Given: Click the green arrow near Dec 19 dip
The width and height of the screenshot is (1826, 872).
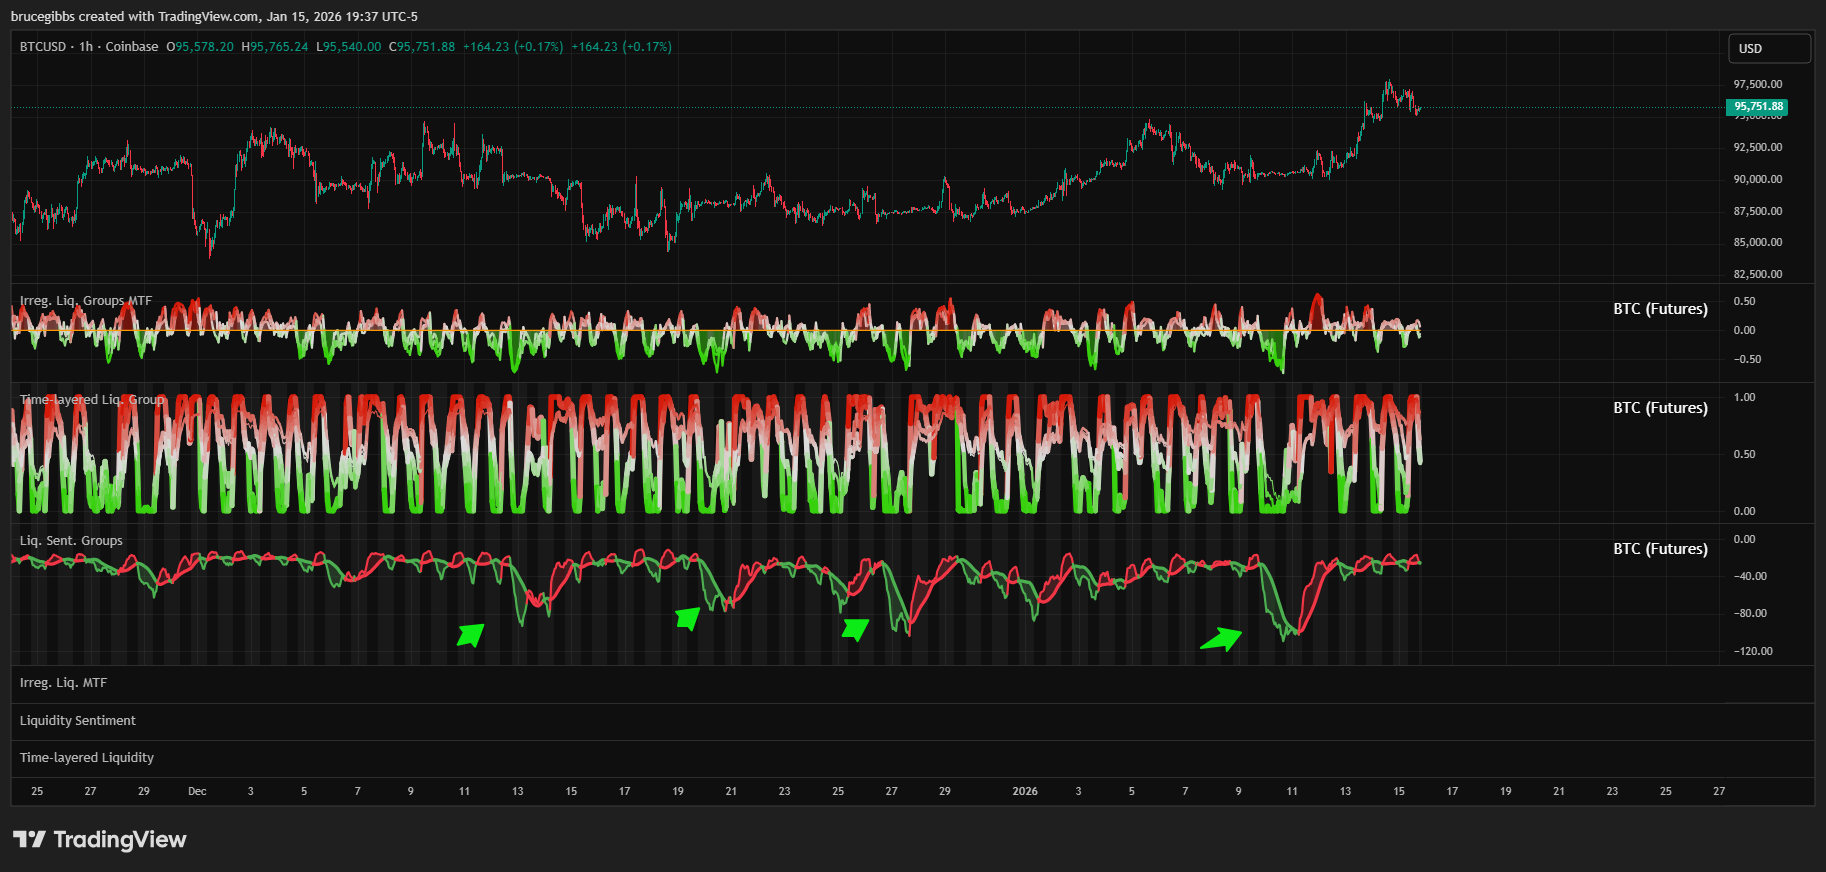Looking at the screenshot, I should click(688, 618).
